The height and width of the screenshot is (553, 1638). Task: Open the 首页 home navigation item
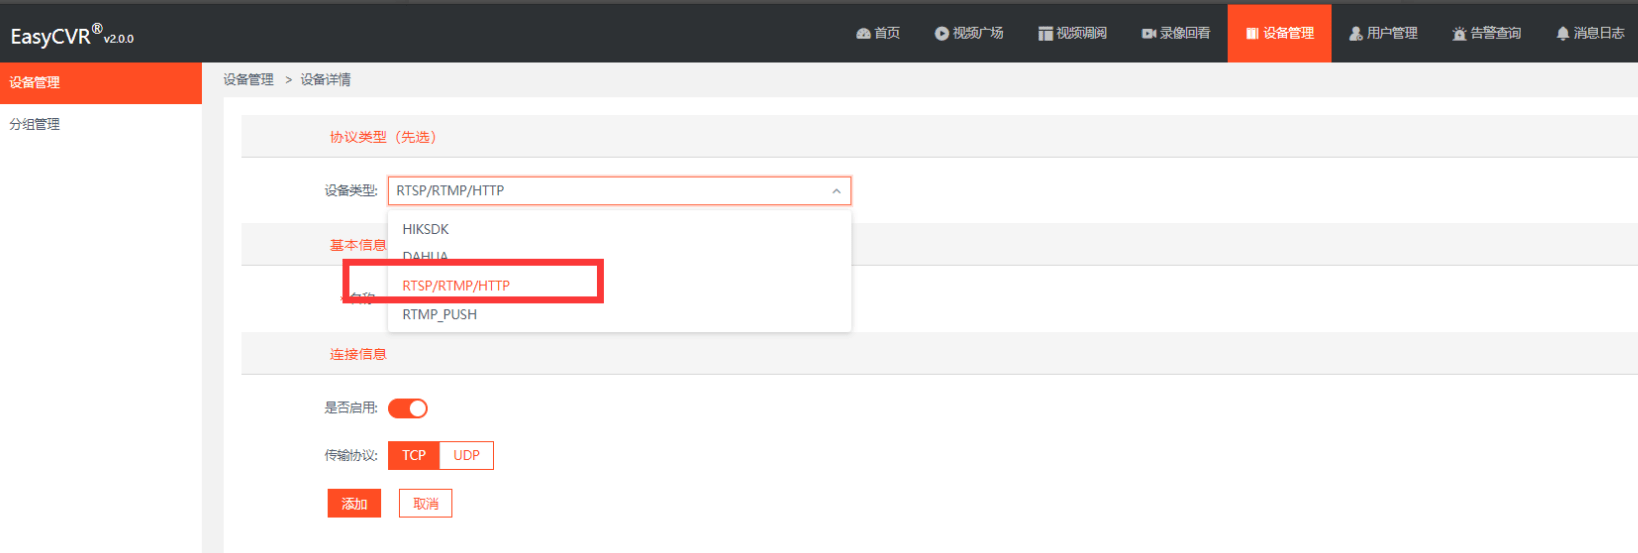878,33
